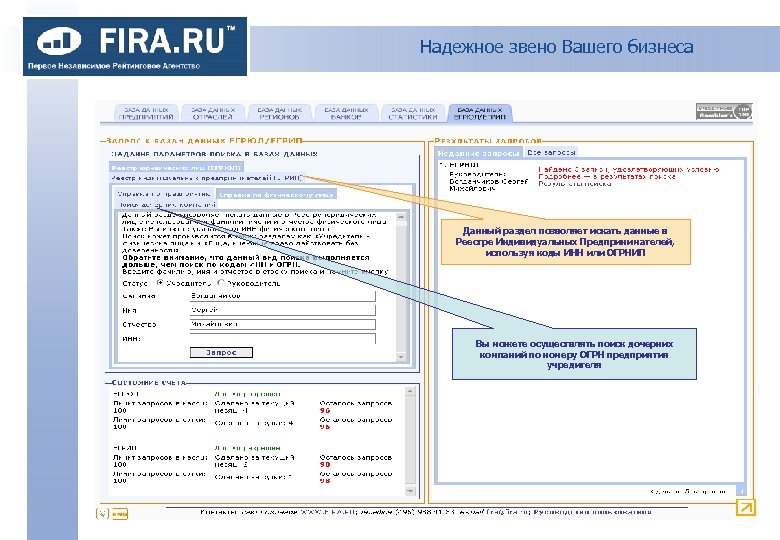Click the Фамилия input field
780x540 pixels.
(283, 296)
